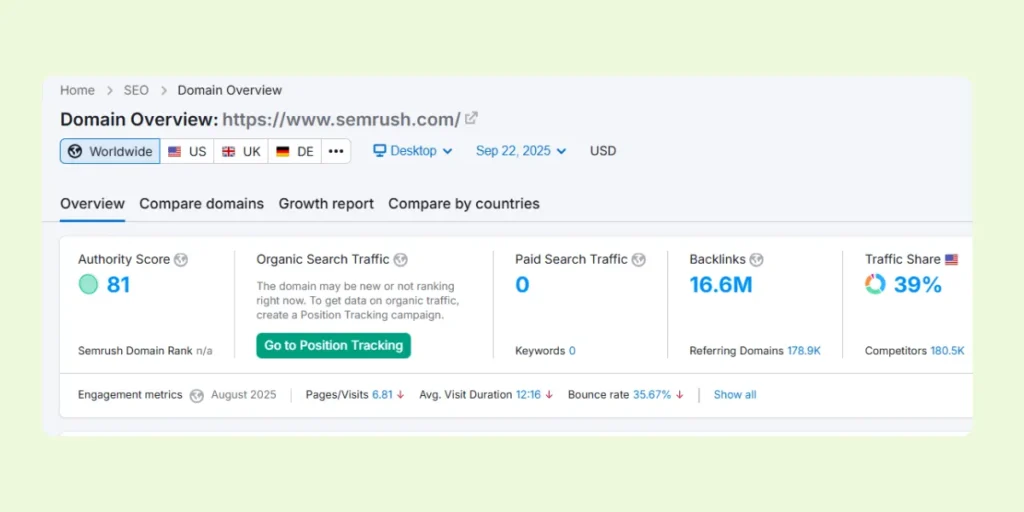Click the Show all engagement metrics link

[735, 395]
